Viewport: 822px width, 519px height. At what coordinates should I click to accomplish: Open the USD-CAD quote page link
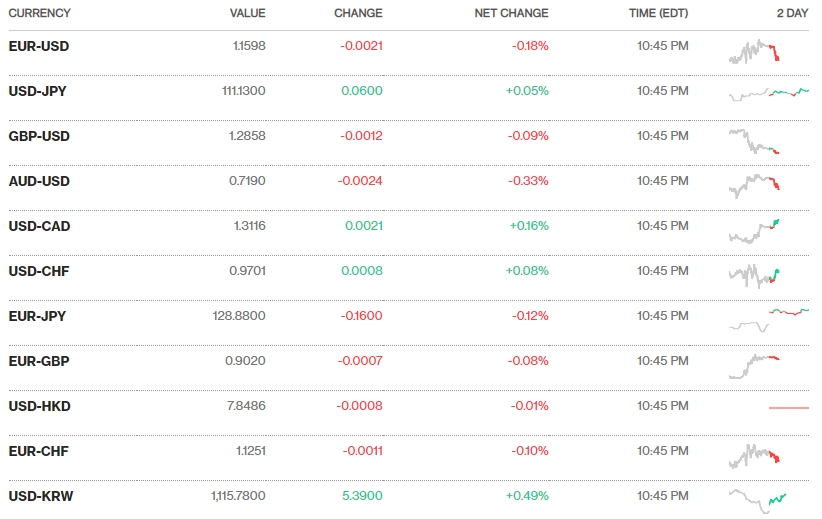39,226
